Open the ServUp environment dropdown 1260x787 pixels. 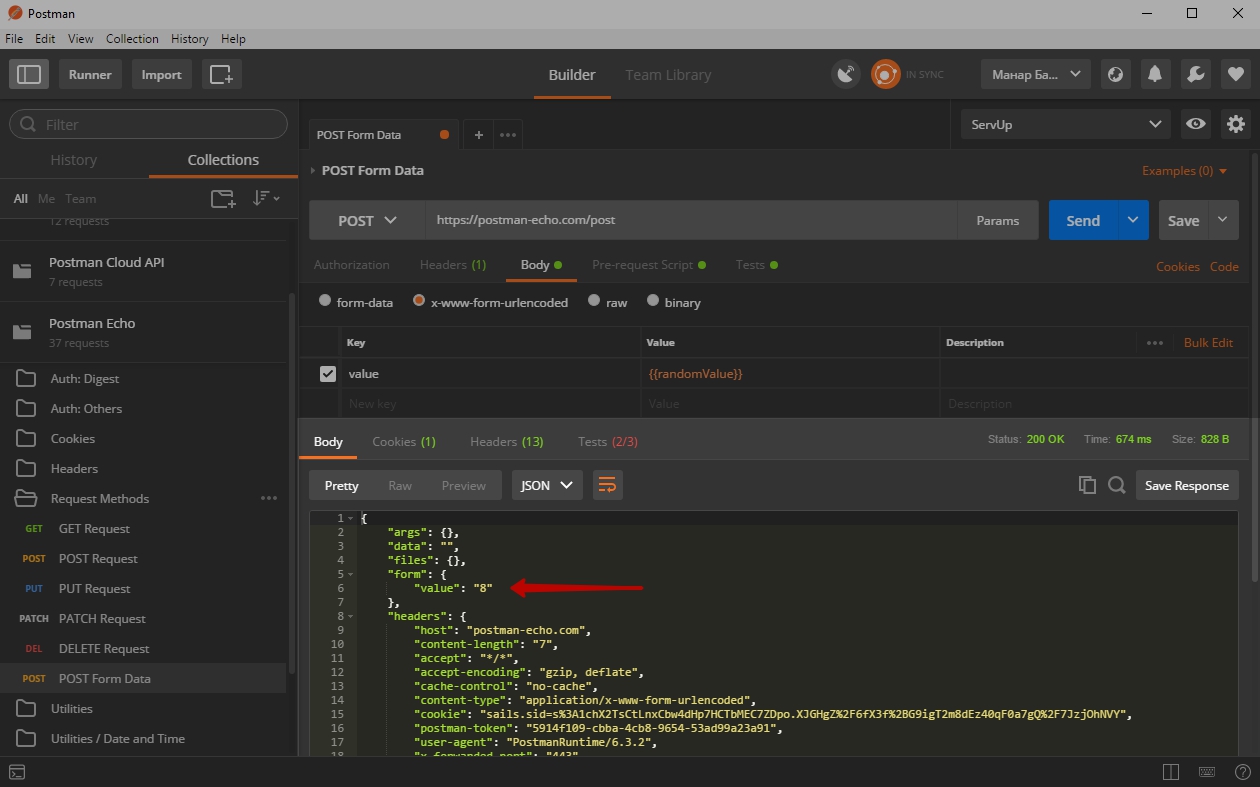click(x=1065, y=124)
